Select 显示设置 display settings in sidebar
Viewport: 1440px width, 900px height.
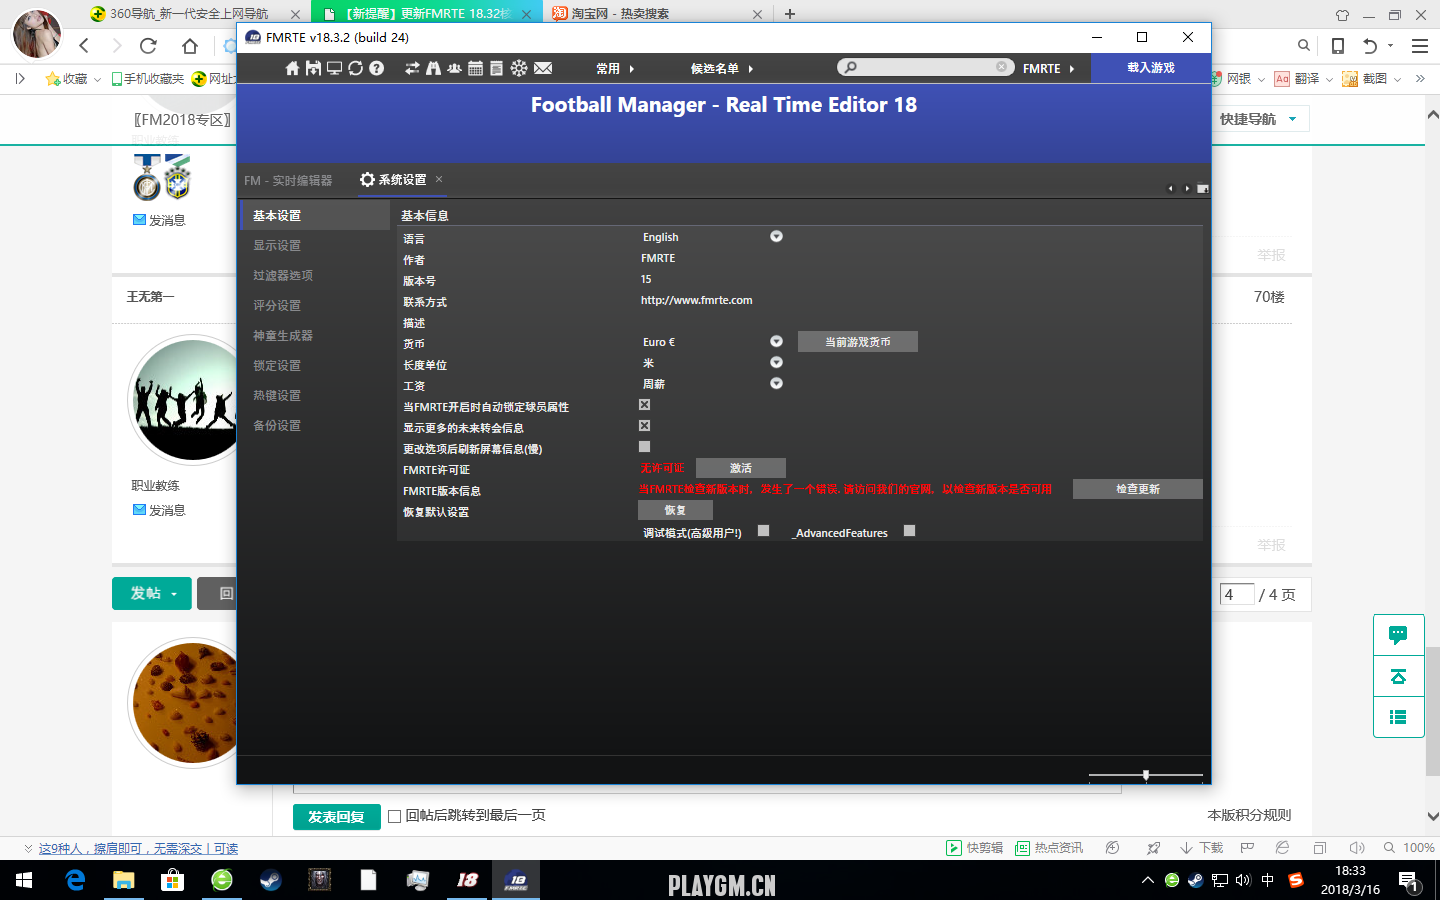[x=314, y=245]
